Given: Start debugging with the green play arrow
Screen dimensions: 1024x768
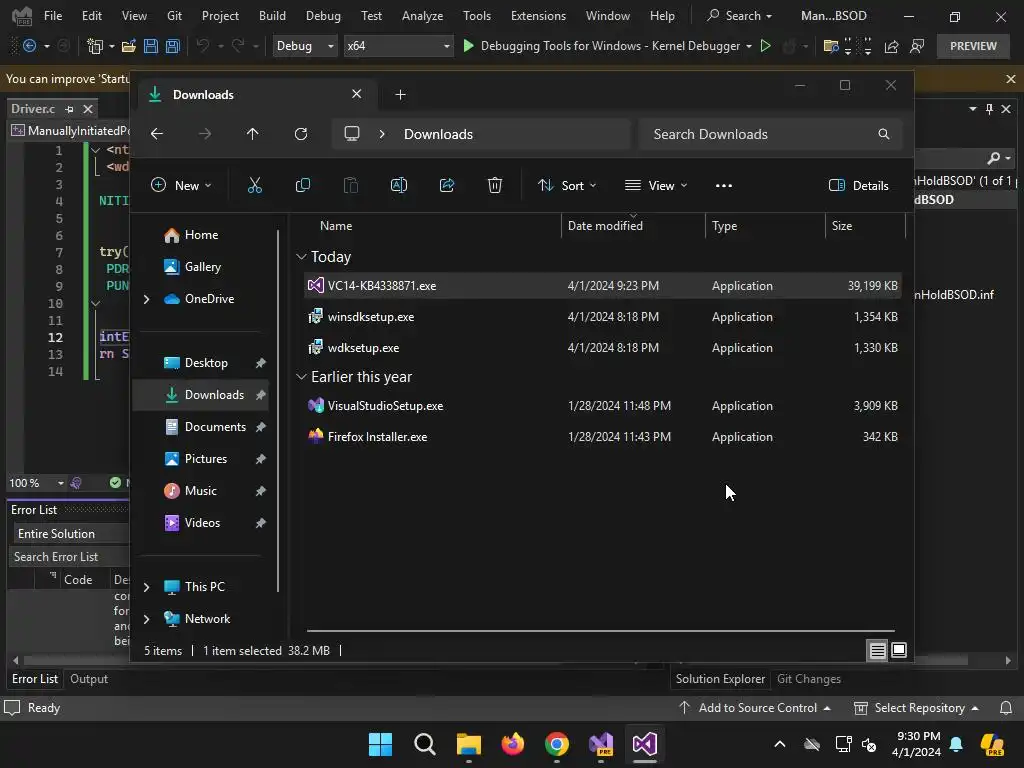Looking at the screenshot, I should coord(468,46).
